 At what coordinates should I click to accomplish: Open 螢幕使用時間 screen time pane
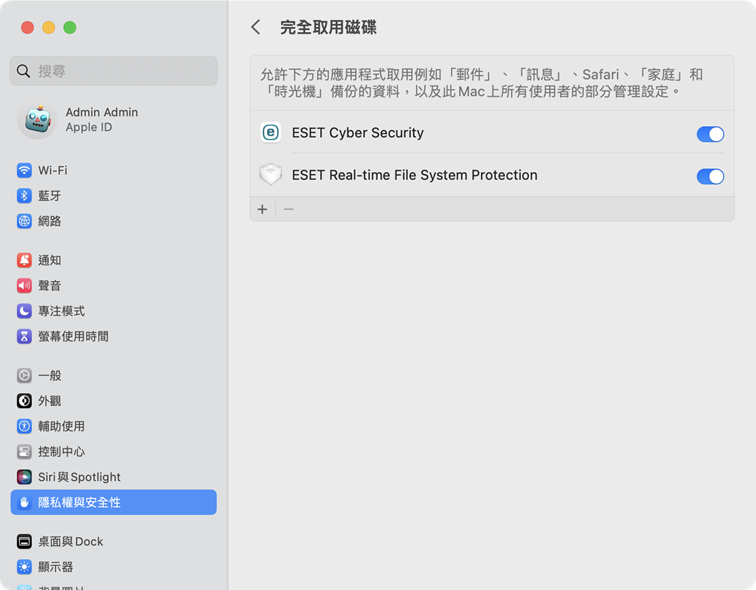coord(114,336)
